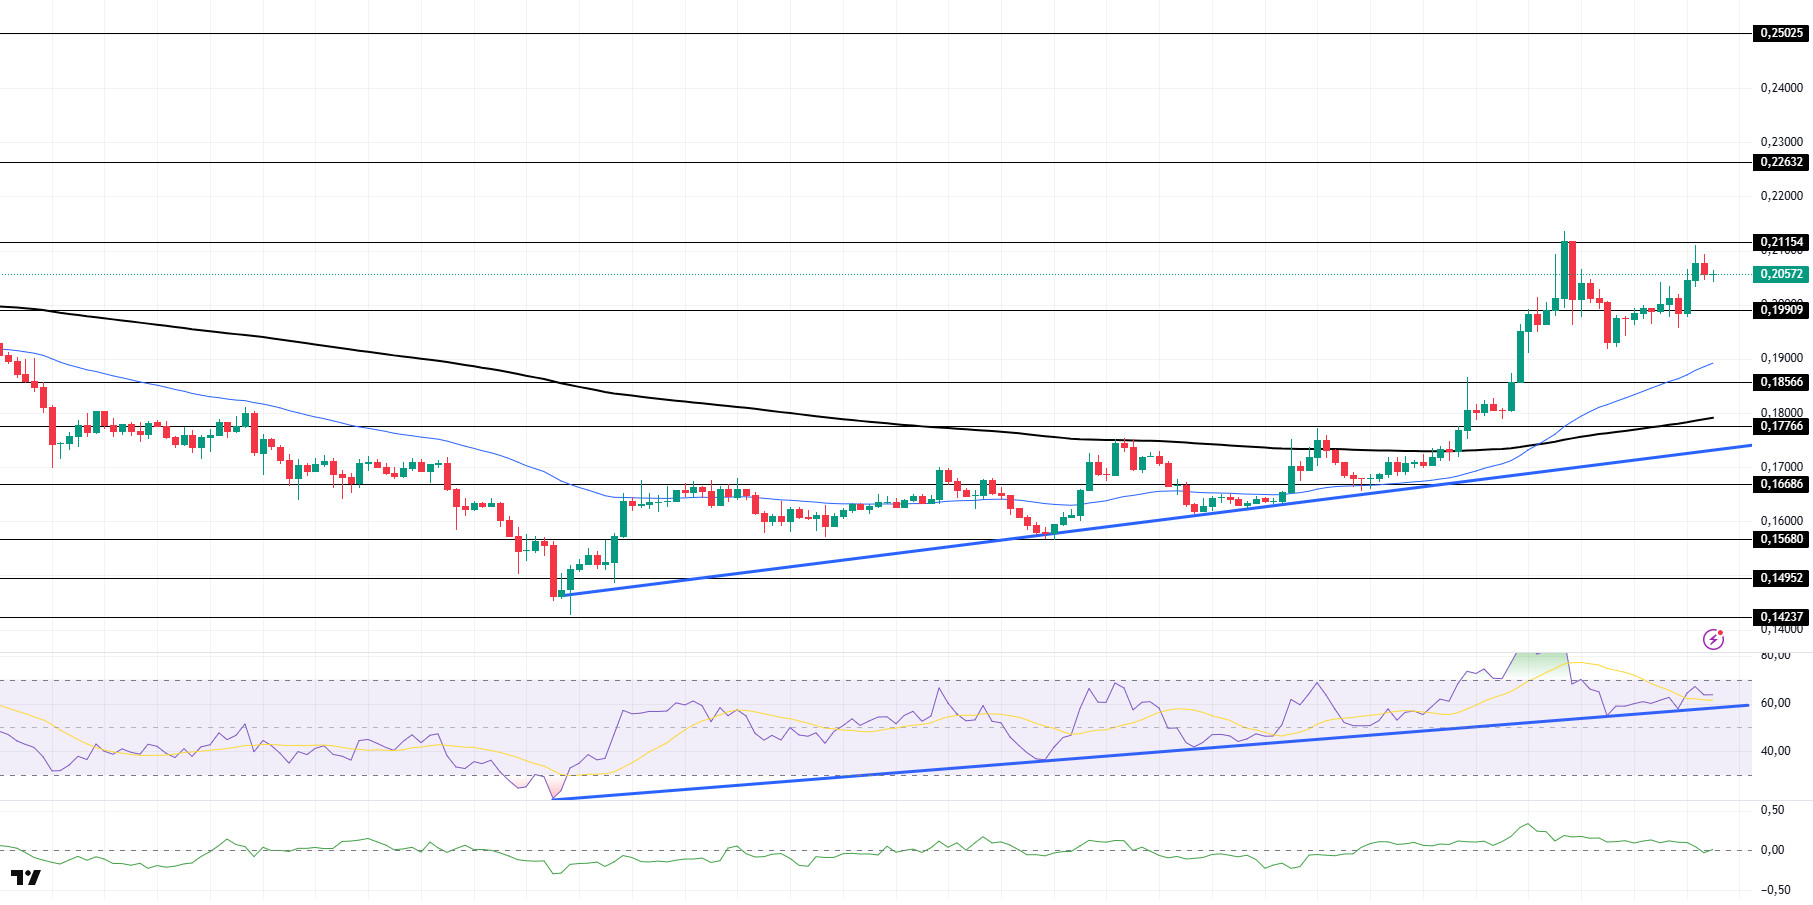Viewport: 1813px width, 905px height.
Task: Select the 0,21154 resistance price label
Action: [x=1781, y=242]
